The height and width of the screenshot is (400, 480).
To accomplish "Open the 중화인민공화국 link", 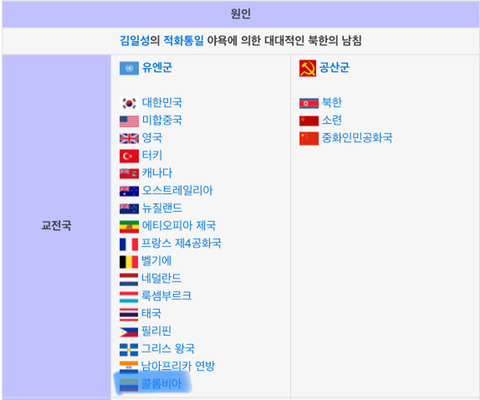I will [x=357, y=138].
